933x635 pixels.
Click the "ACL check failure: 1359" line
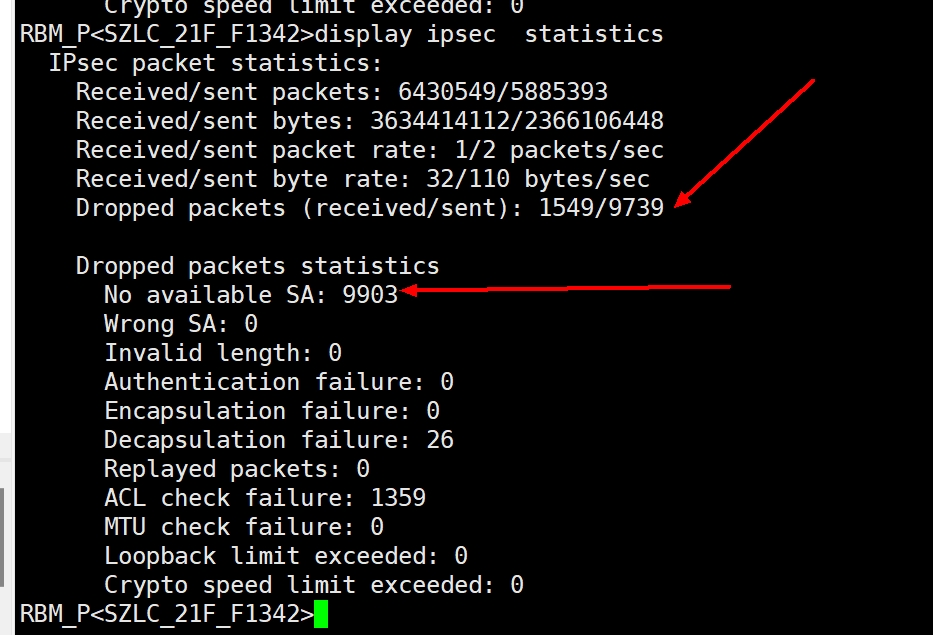pyautogui.click(x=264, y=498)
